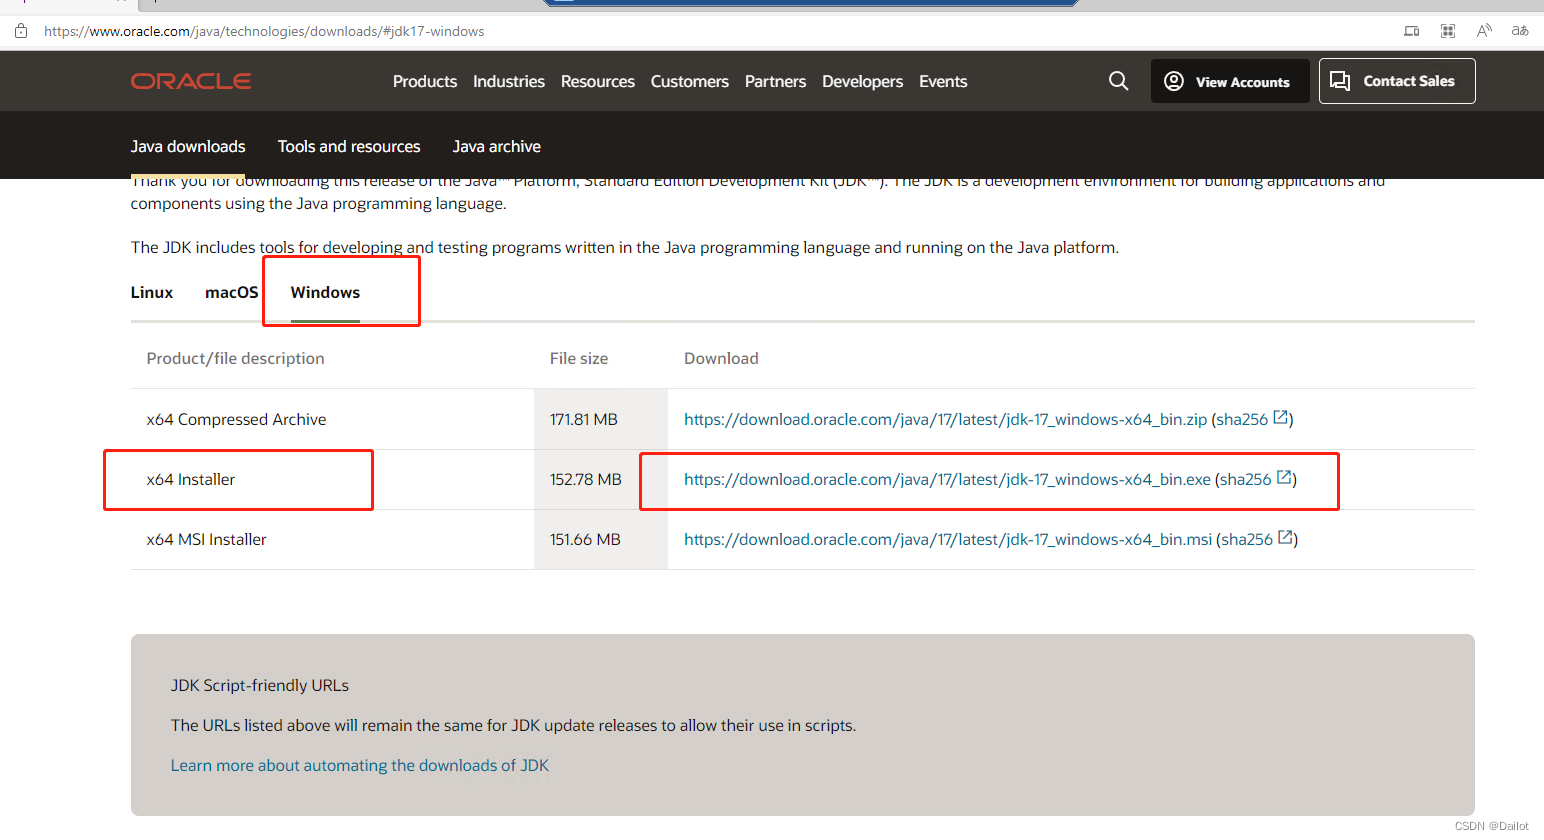1544x840 pixels.
Task: Go to Java downloads section
Action: [188, 146]
